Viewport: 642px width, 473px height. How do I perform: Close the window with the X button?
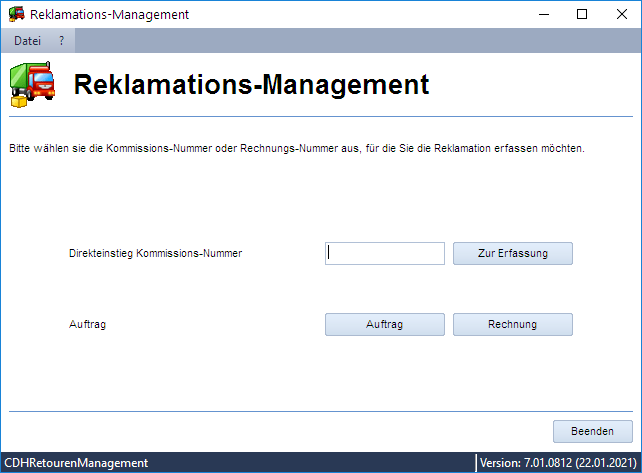coord(622,14)
